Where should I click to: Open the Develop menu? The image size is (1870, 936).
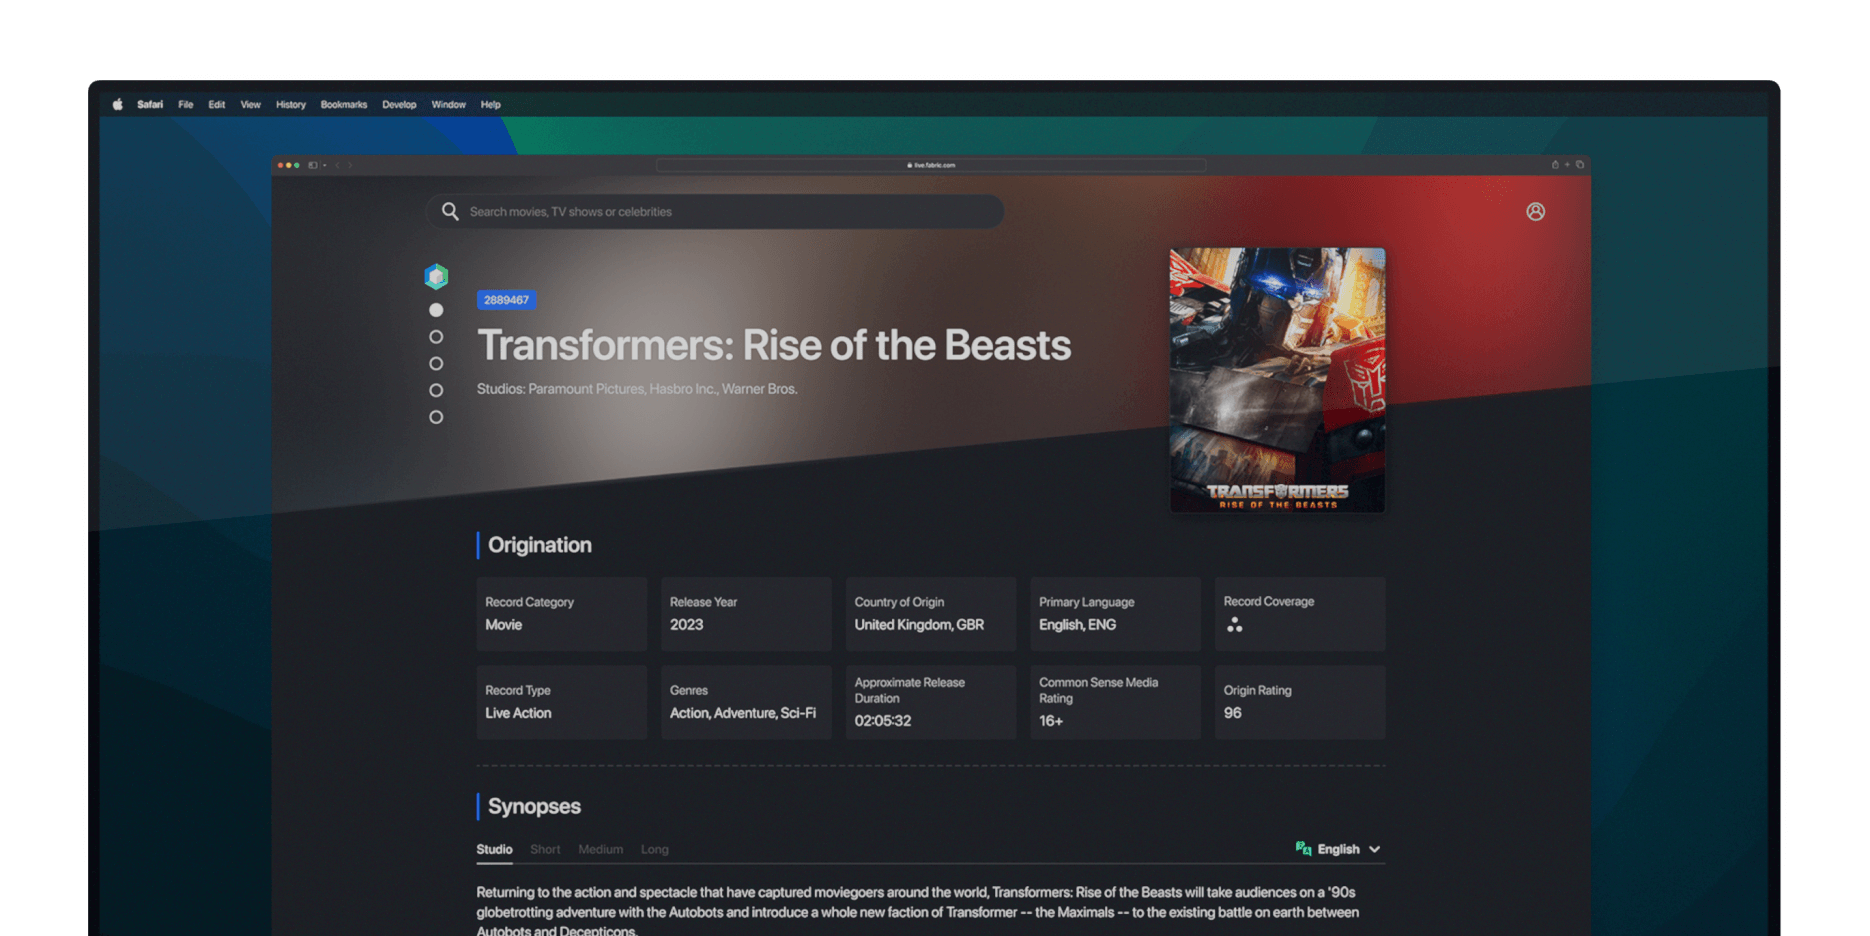pyautogui.click(x=399, y=104)
